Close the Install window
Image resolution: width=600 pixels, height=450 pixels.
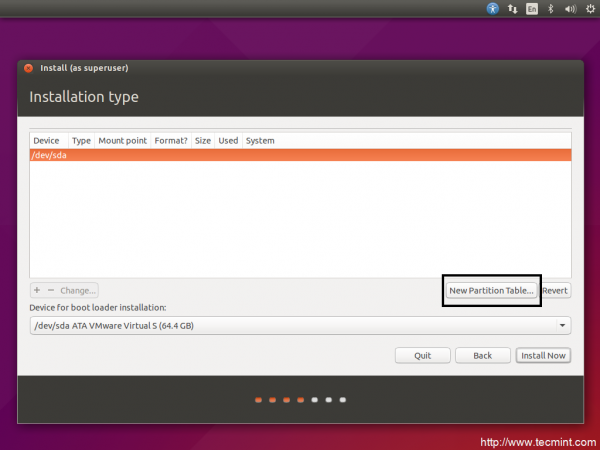click(28, 68)
